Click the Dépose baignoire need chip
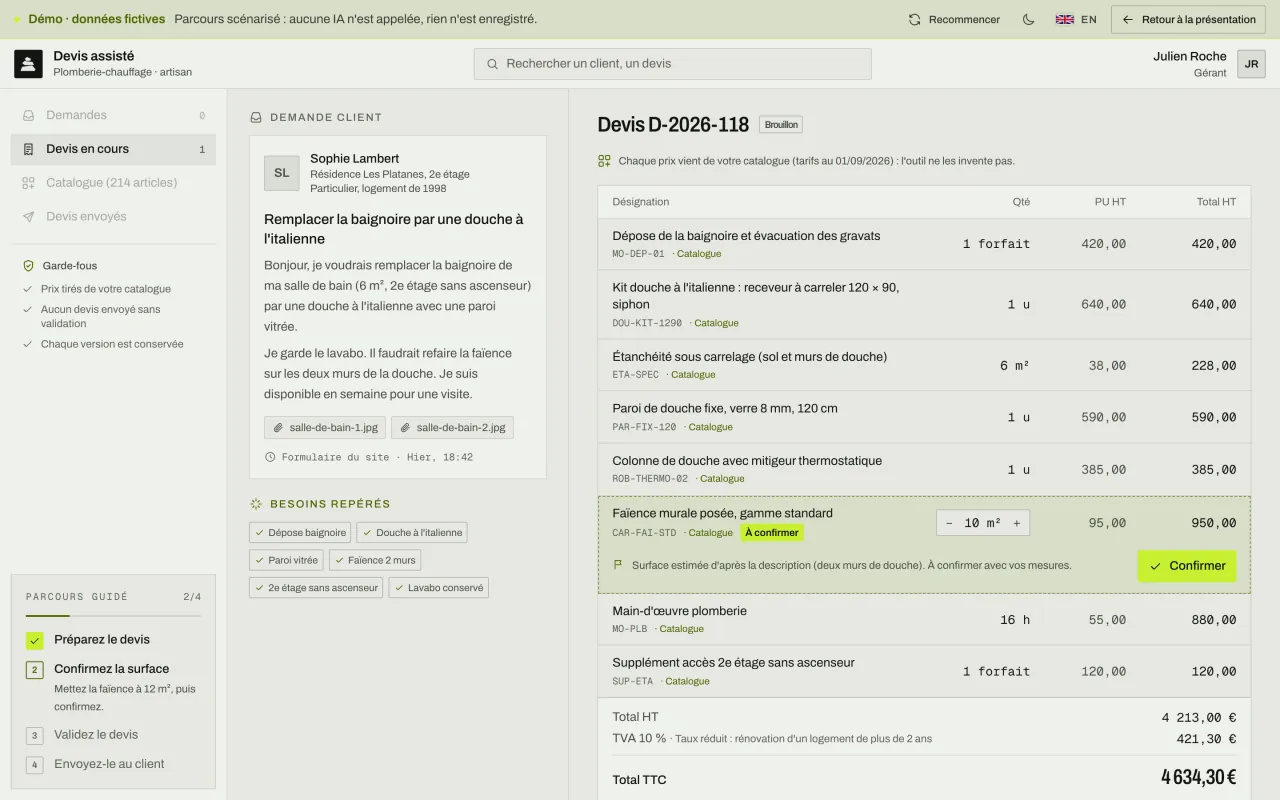Screen dimensions: 1280x800 [300, 533]
